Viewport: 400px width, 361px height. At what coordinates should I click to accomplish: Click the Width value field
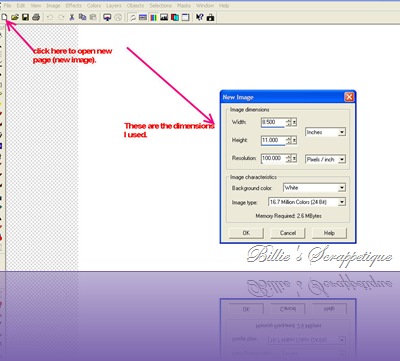point(273,122)
